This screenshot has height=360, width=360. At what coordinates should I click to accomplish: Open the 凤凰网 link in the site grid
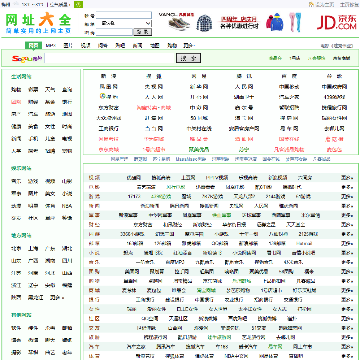108,87
